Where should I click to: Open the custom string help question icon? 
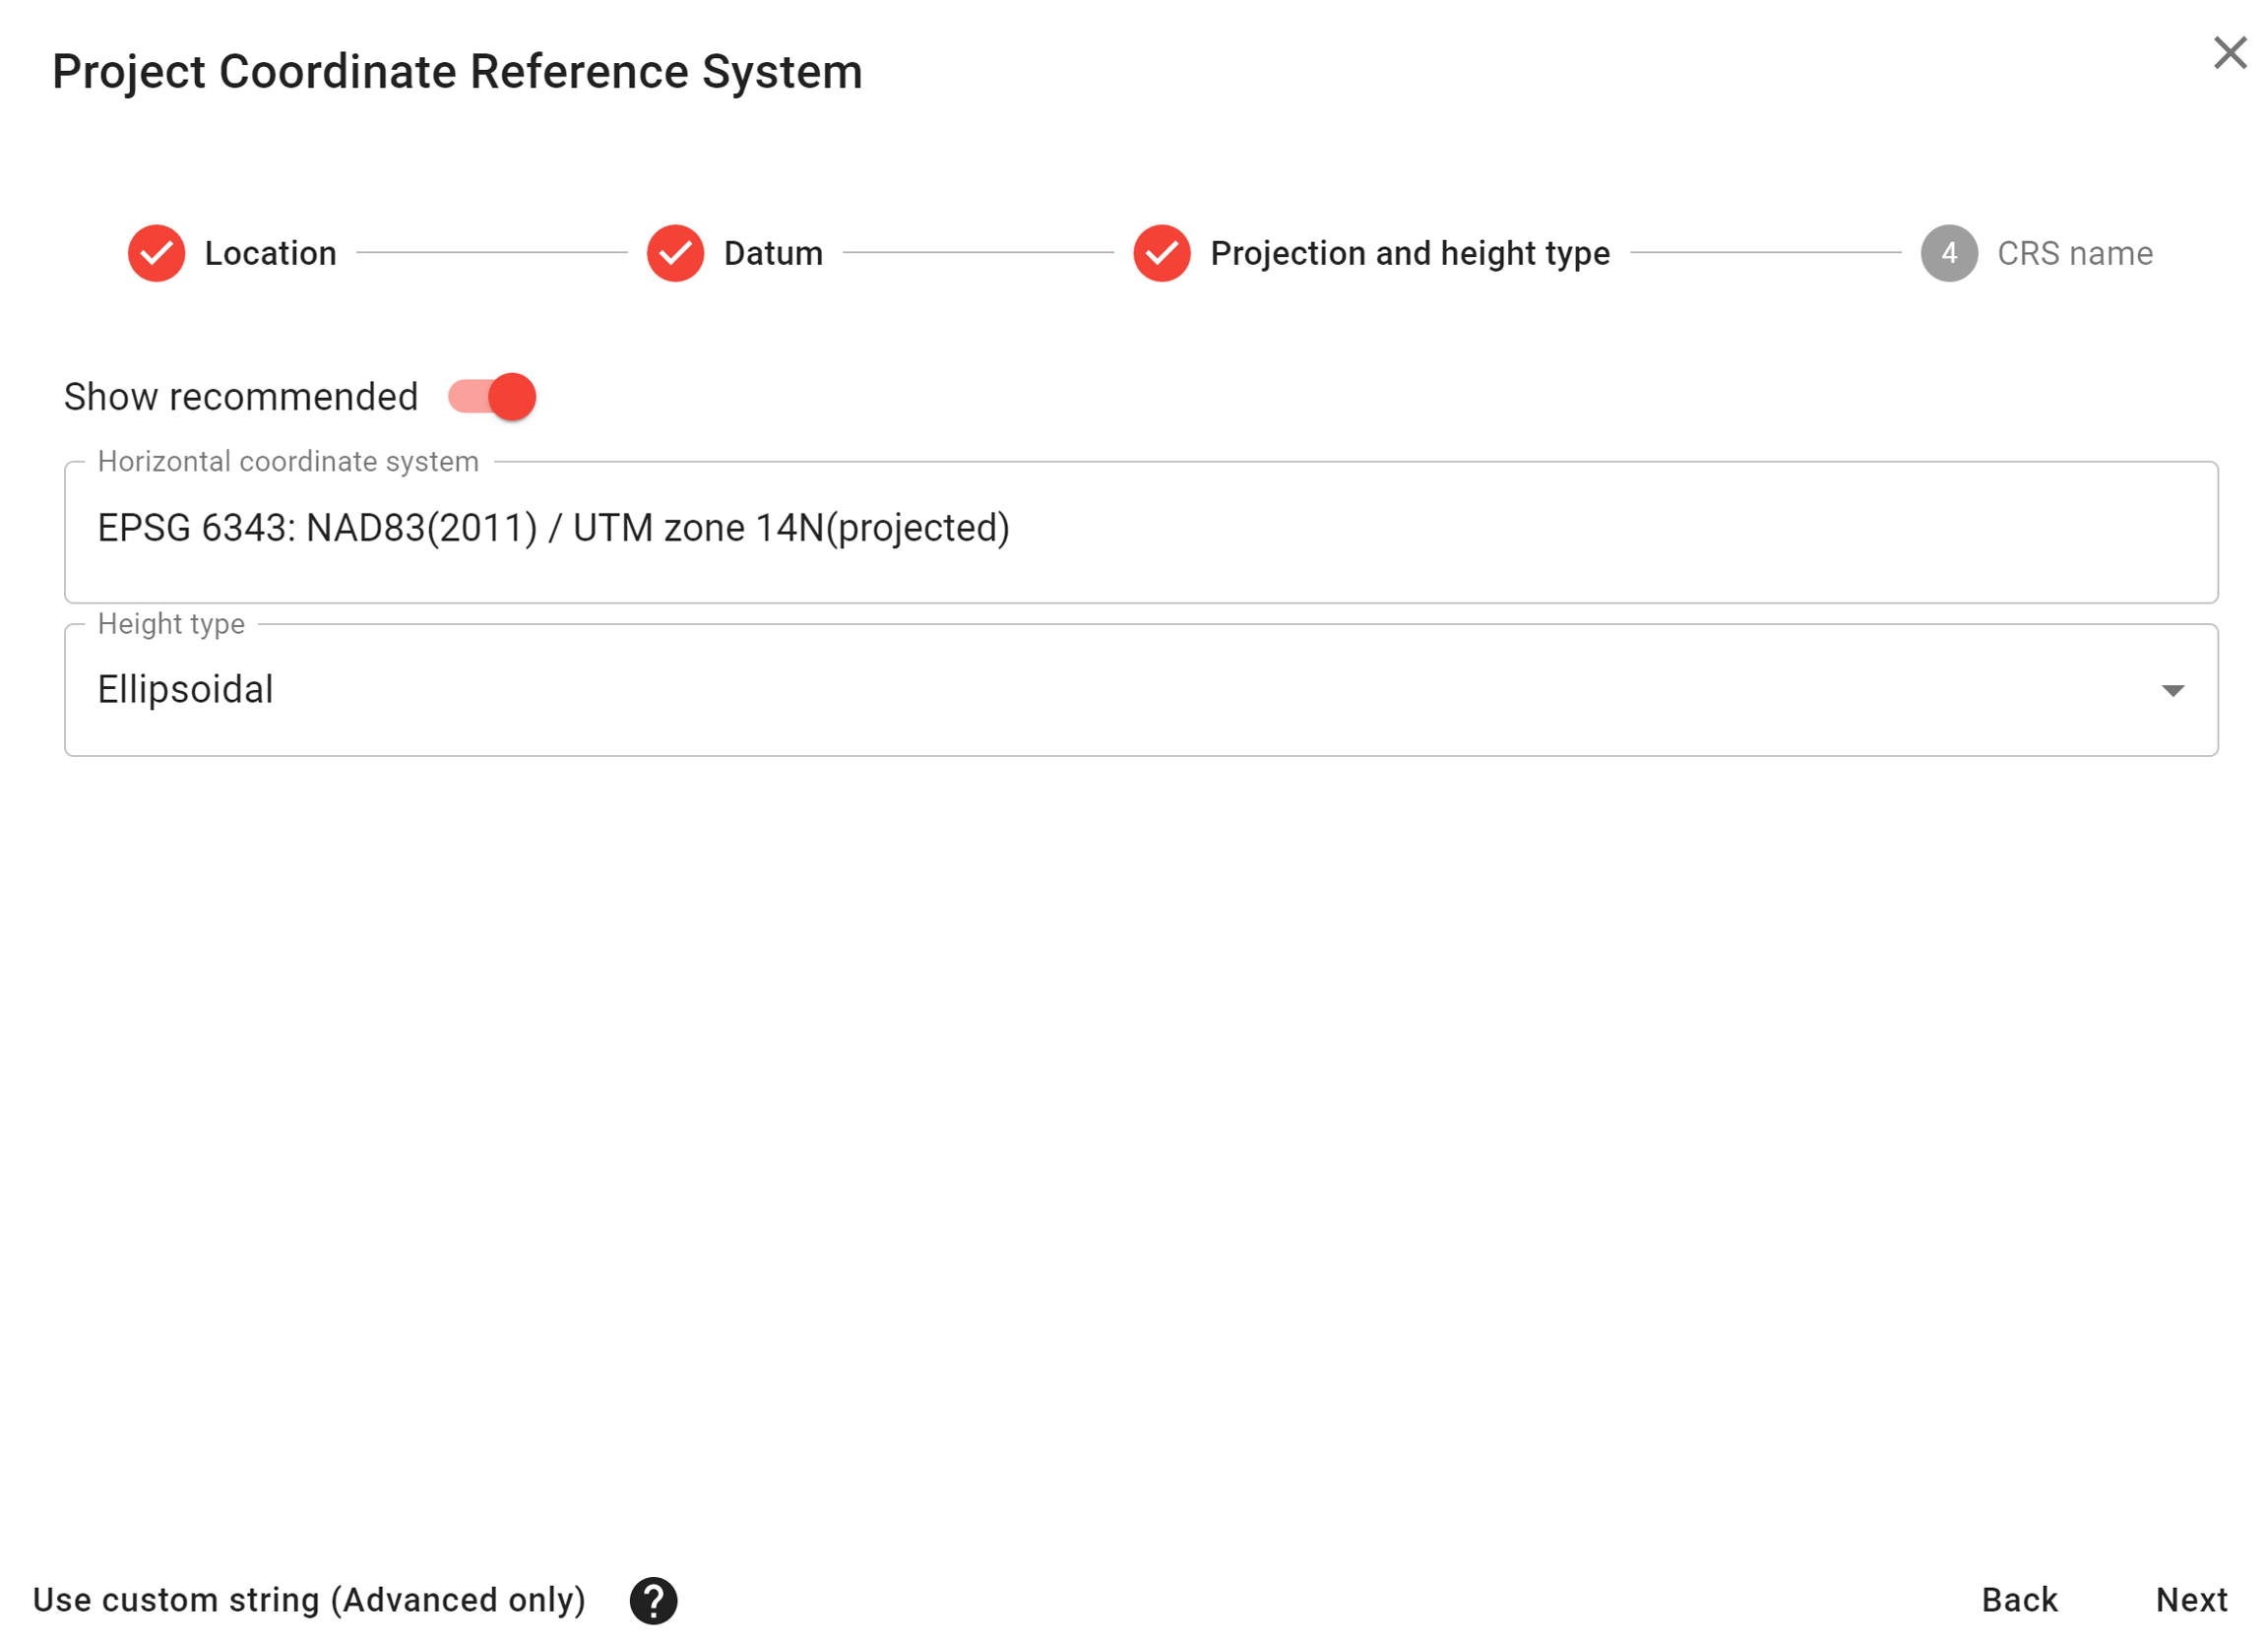(x=653, y=1600)
